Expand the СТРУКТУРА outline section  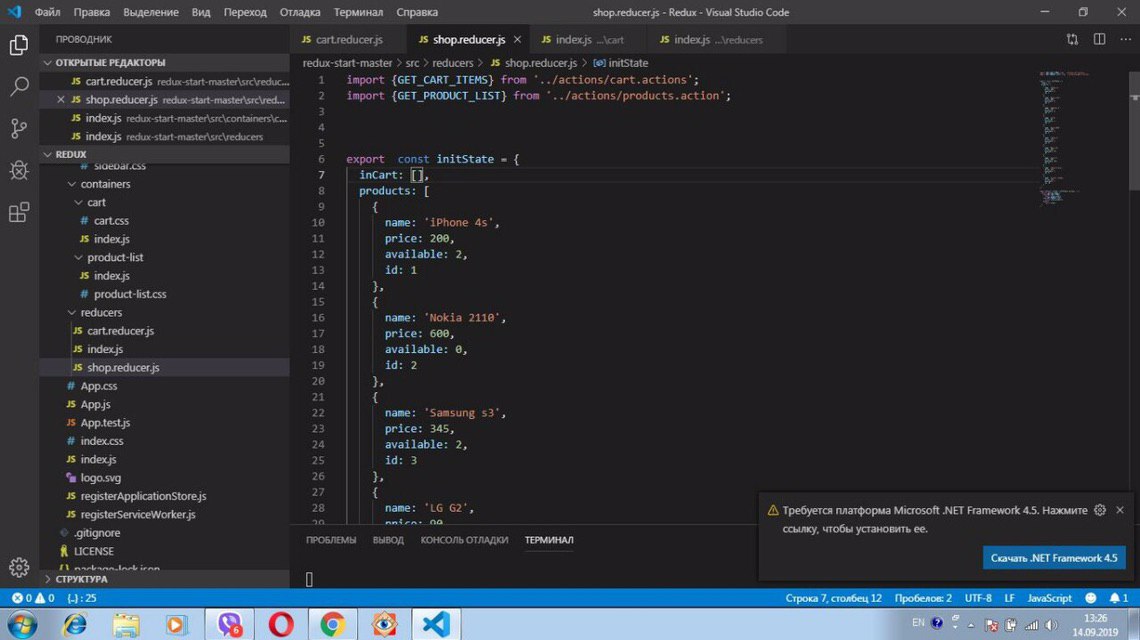point(80,579)
